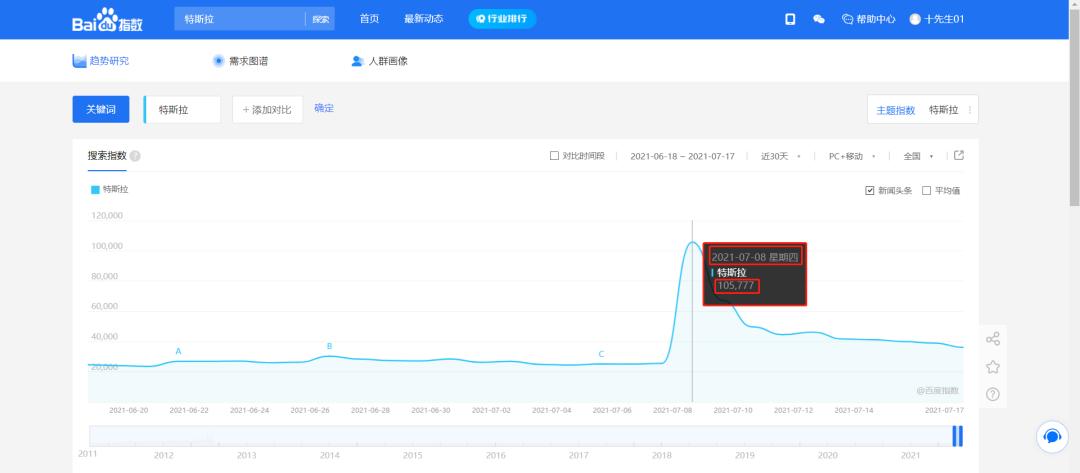Expand the PC+移动 dropdown
The height and width of the screenshot is (473, 1080).
[852, 156]
